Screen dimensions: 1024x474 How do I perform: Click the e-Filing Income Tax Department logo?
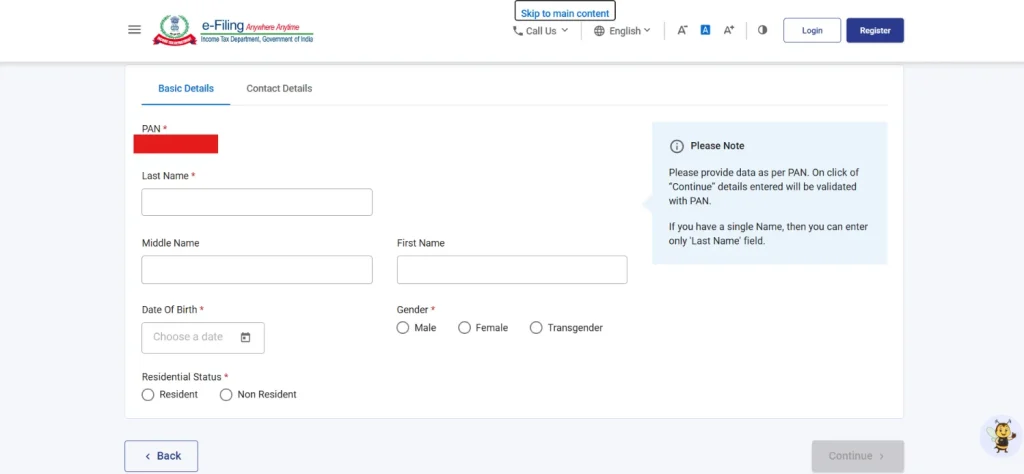233,30
